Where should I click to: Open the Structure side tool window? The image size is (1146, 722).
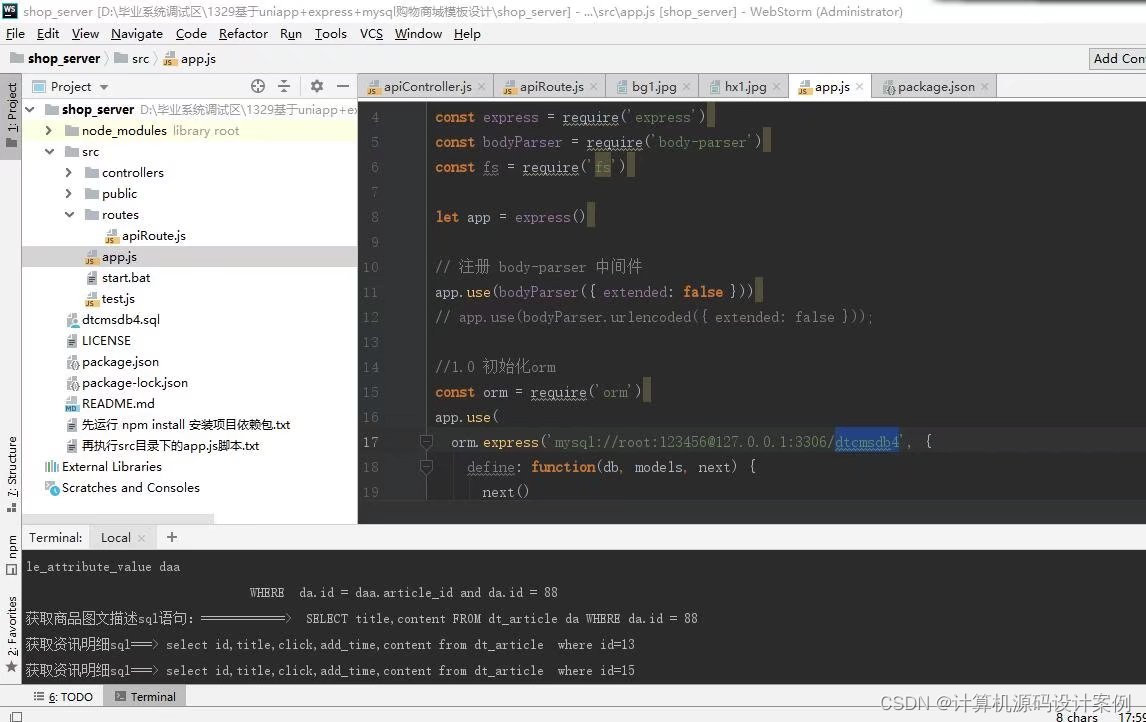[12, 473]
